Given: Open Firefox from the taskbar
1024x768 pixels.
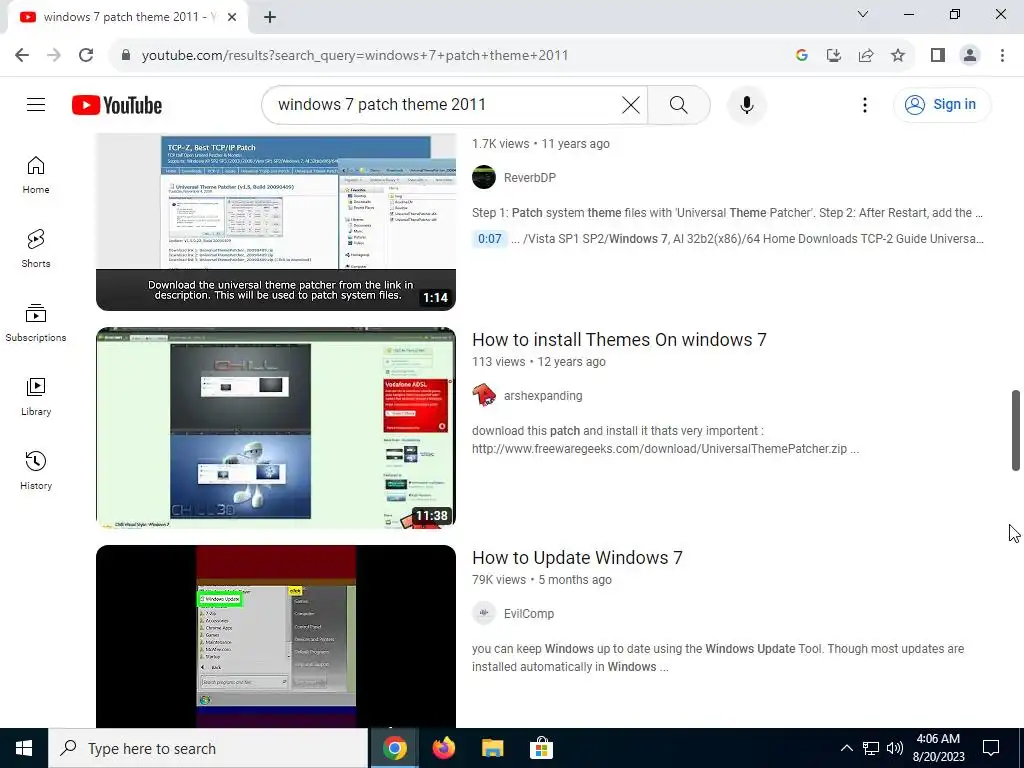Looking at the screenshot, I should pyautogui.click(x=444, y=748).
